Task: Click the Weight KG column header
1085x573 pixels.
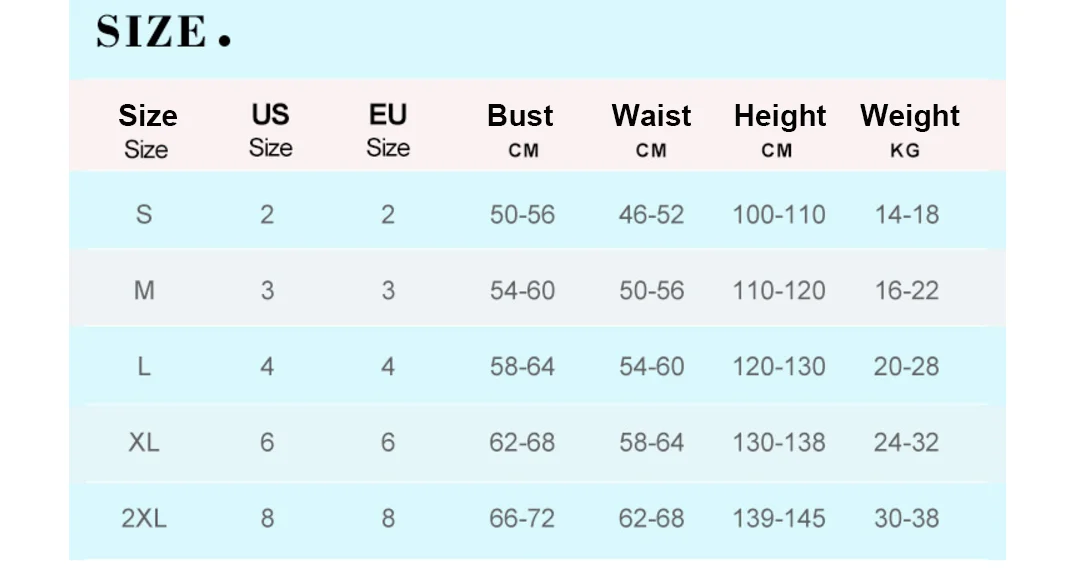Action: tap(909, 129)
